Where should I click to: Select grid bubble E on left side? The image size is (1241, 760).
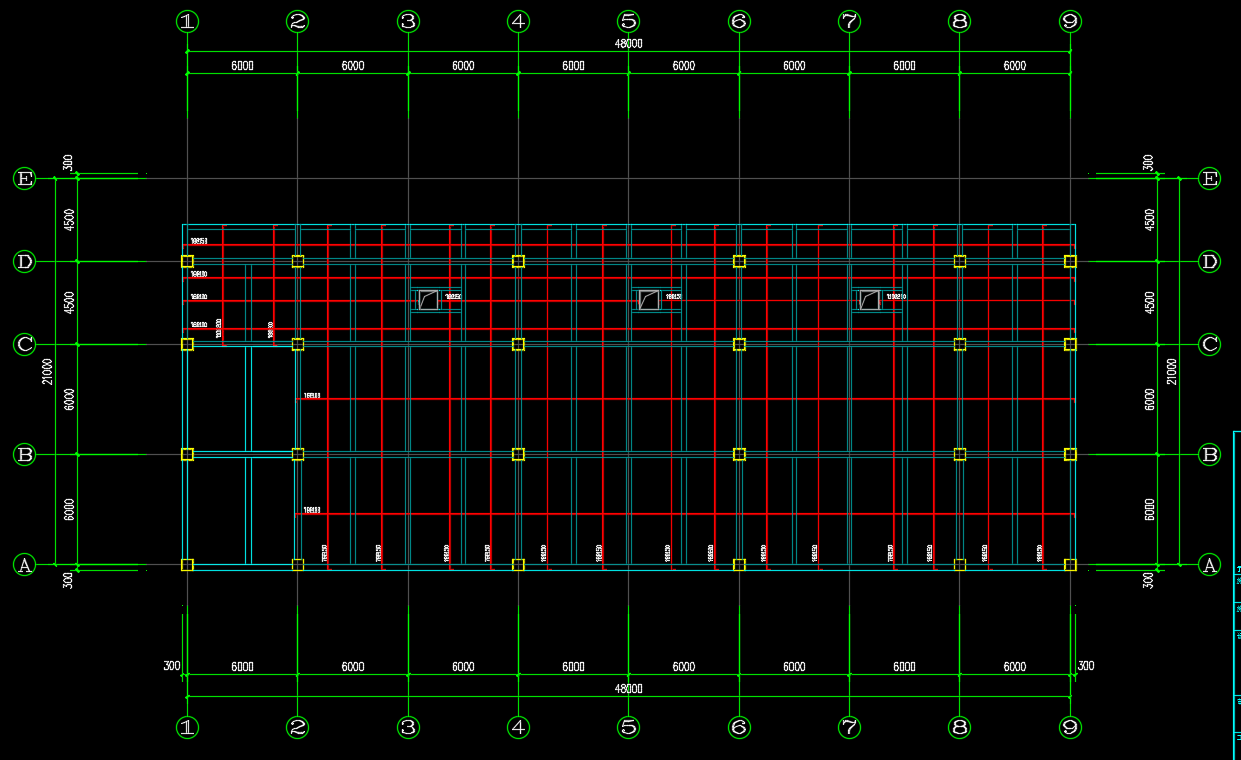[24, 179]
